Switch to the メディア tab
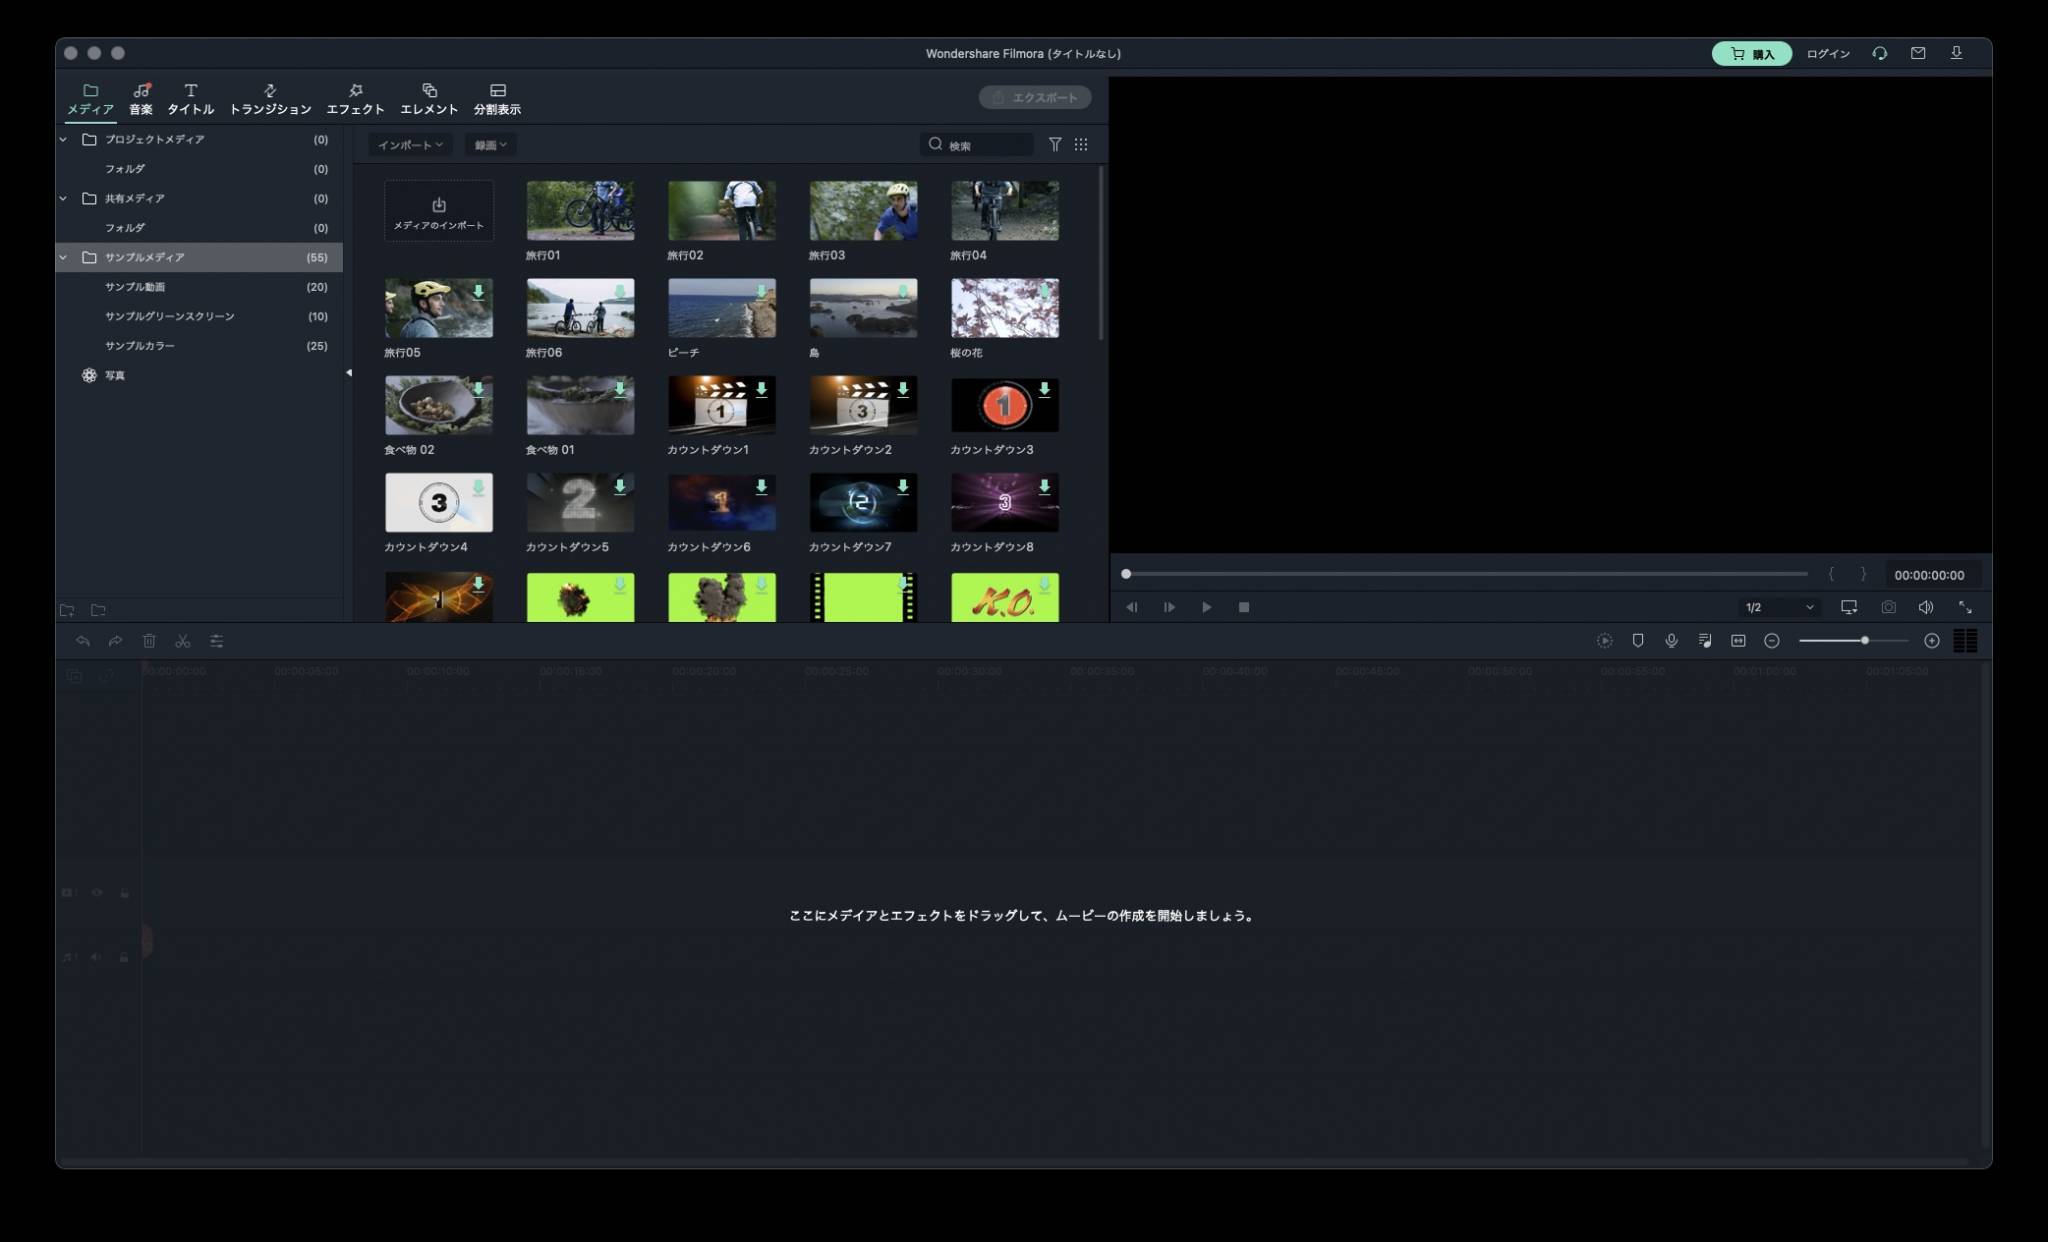The width and height of the screenshot is (2048, 1242). coord(90,97)
